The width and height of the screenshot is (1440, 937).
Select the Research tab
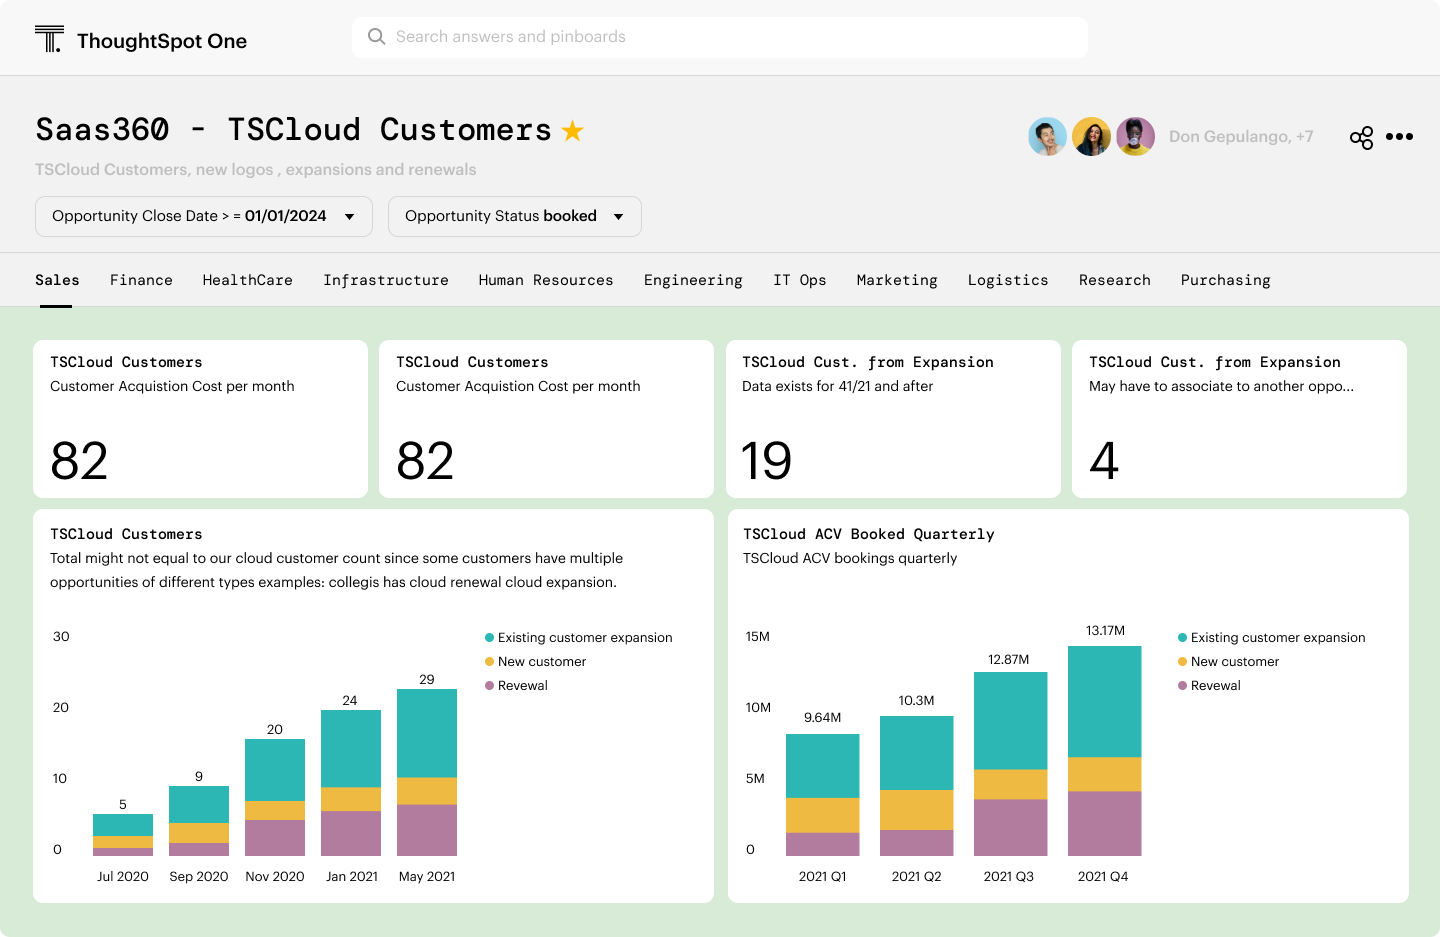tap(1115, 280)
